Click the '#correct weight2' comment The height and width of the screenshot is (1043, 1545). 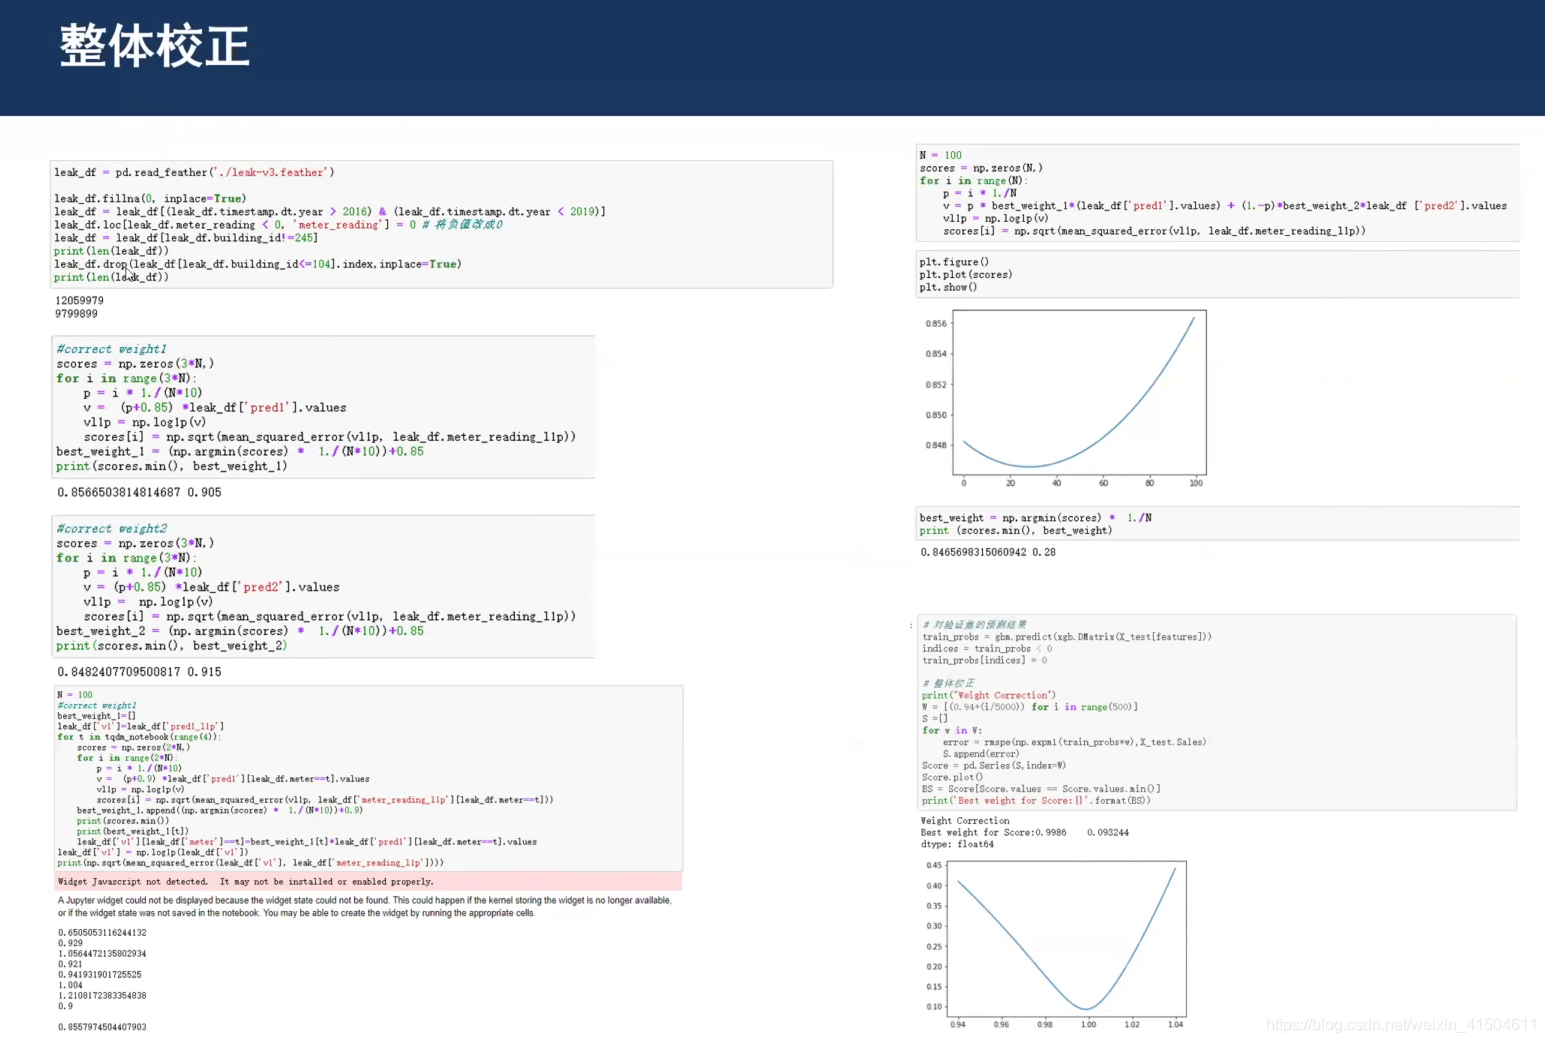coord(112,529)
